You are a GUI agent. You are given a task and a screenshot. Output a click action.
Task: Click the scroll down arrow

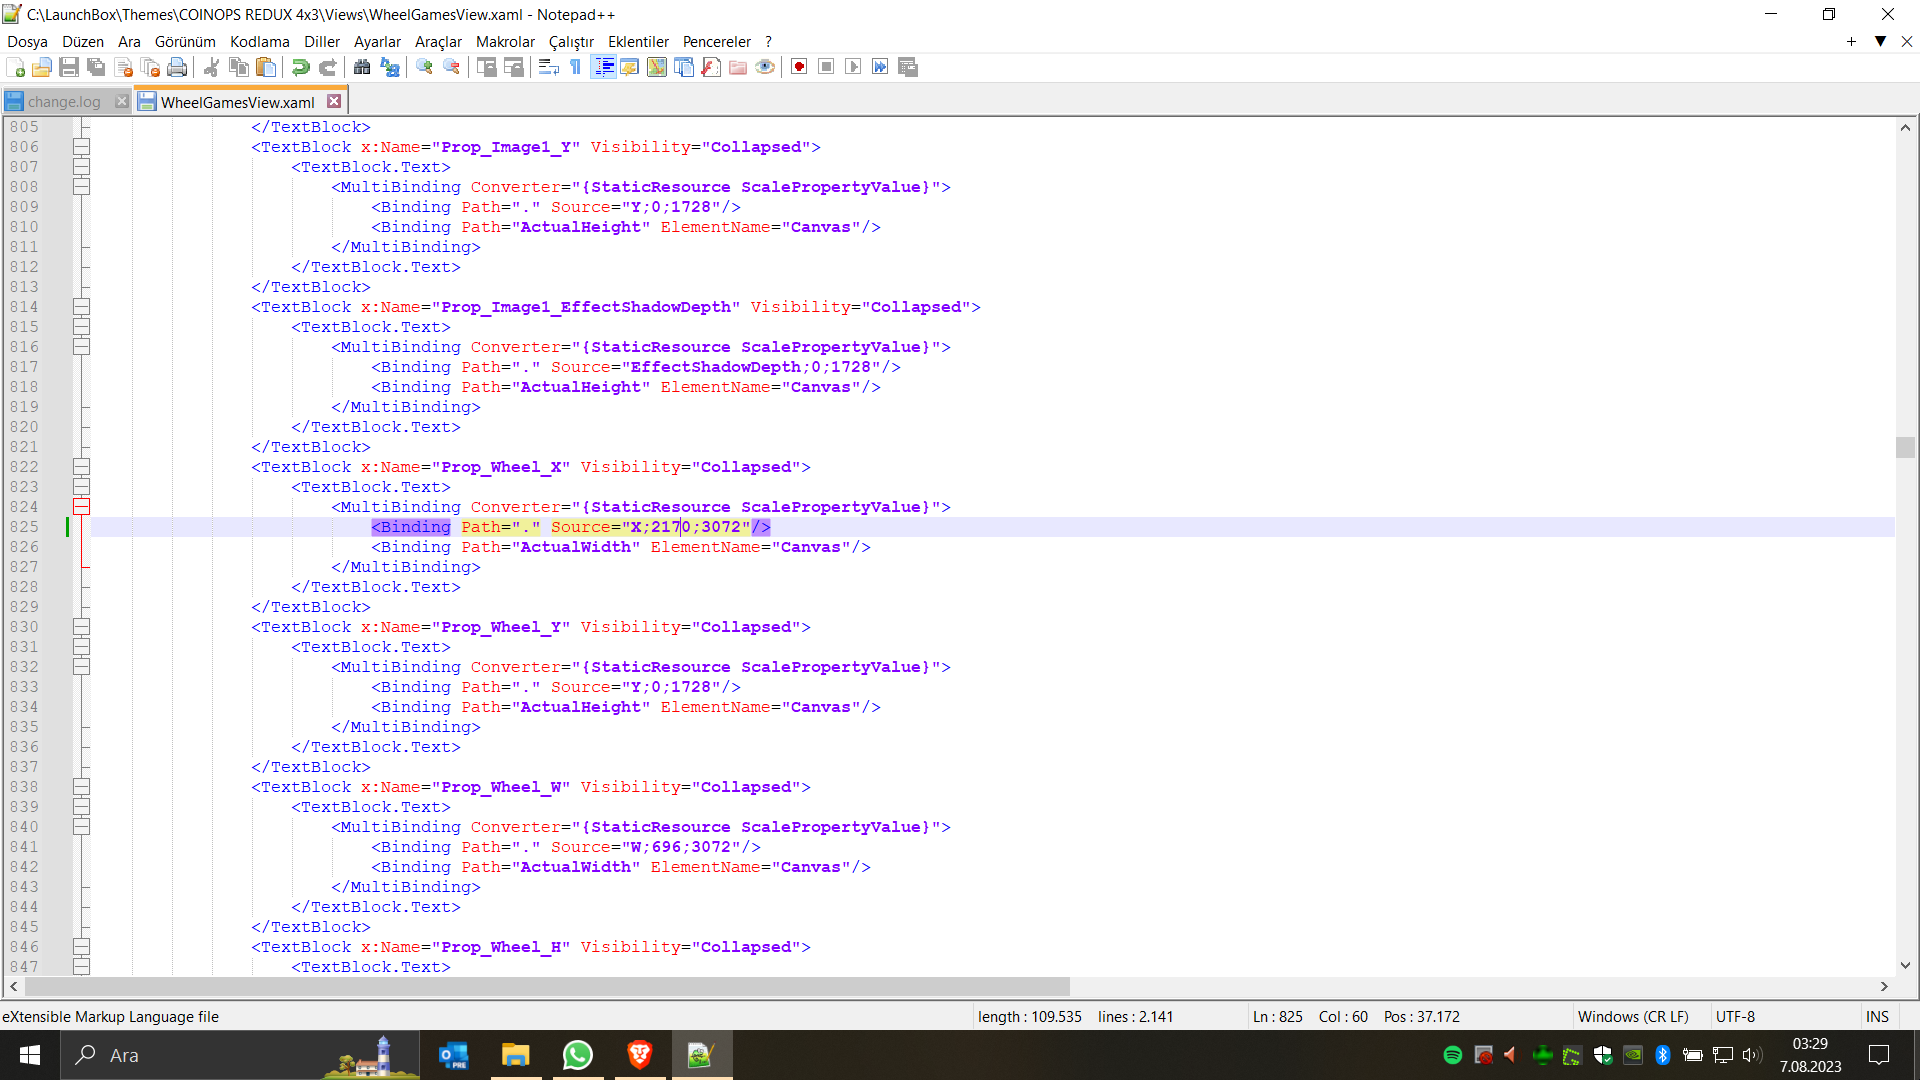click(x=1905, y=965)
